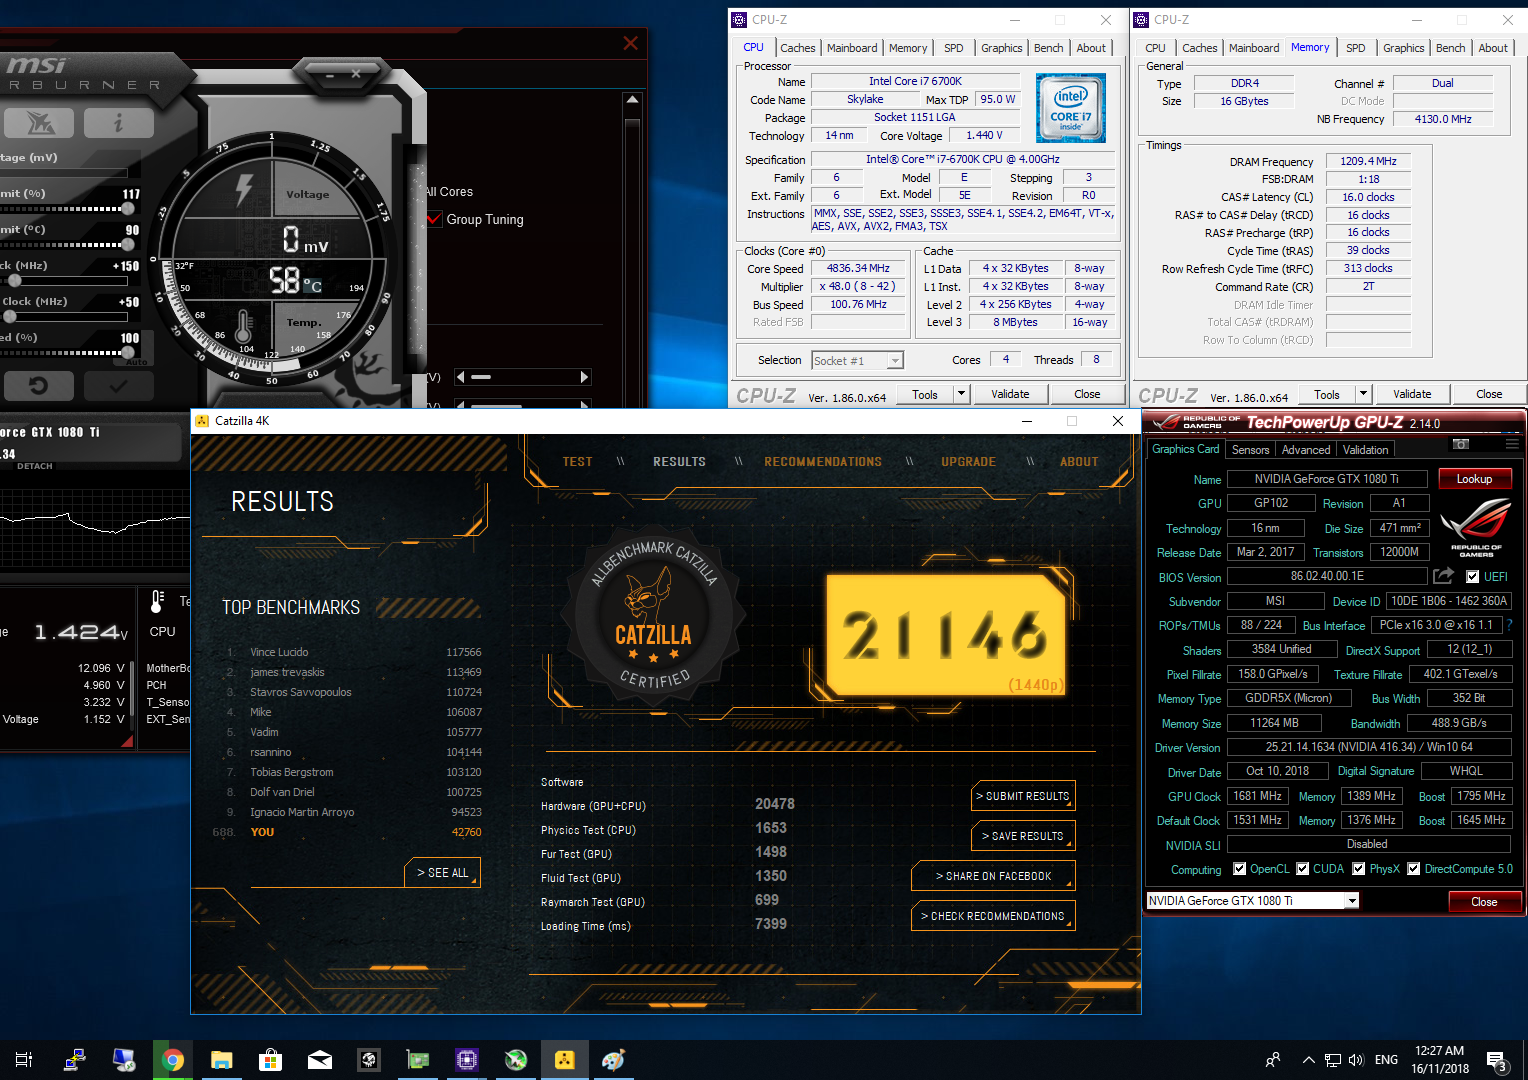Toggle the OpenCL checkbox
This screenshot has width=1528, height=1080.
click(x=1240, y=869)
